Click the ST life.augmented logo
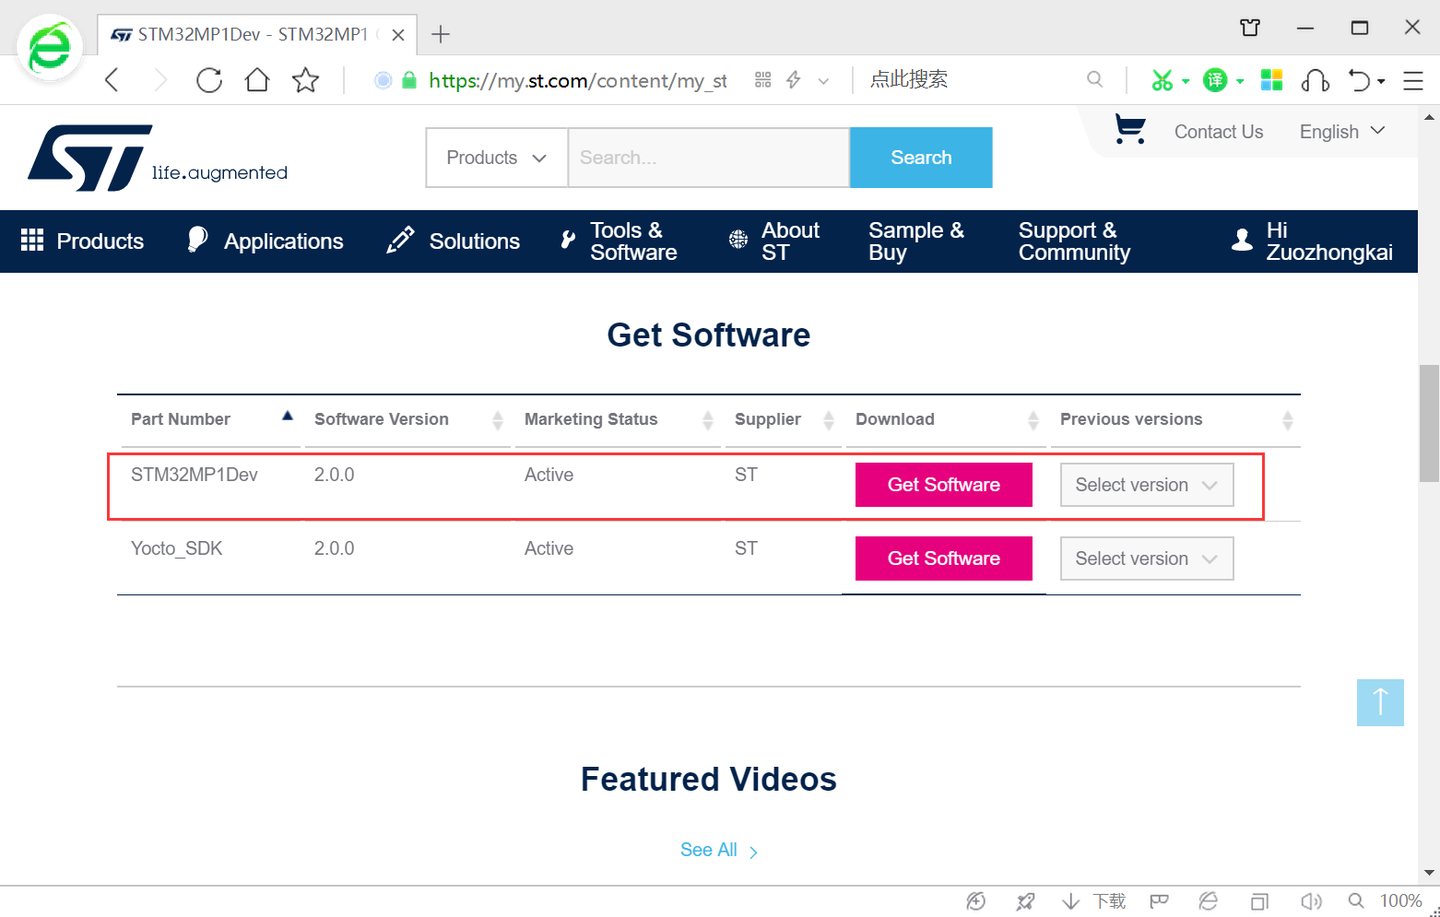Viewport: 1440px width, 917px height. pyautogui.click(x=158, y=158)
